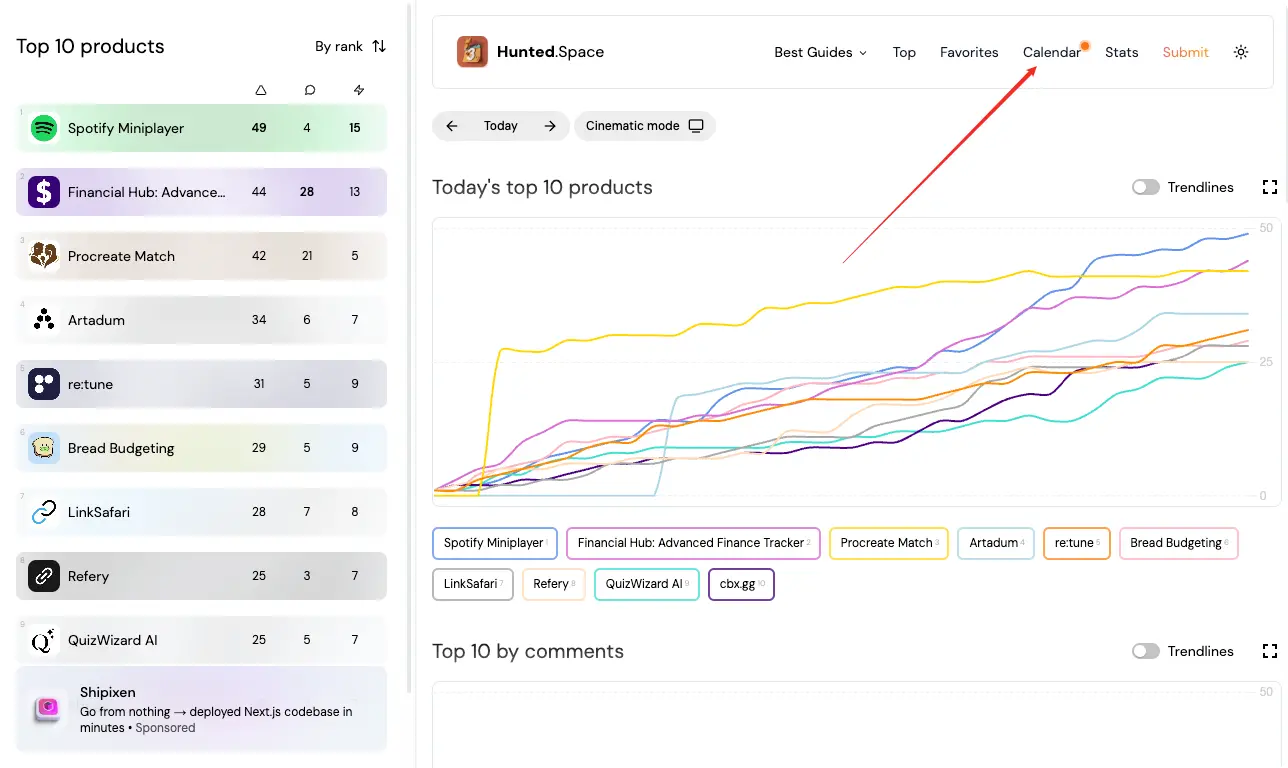Screen dimensions: 1288x768
Task: Go to the Stats page
Action: pyautogui.click(x=1121, y=52)
